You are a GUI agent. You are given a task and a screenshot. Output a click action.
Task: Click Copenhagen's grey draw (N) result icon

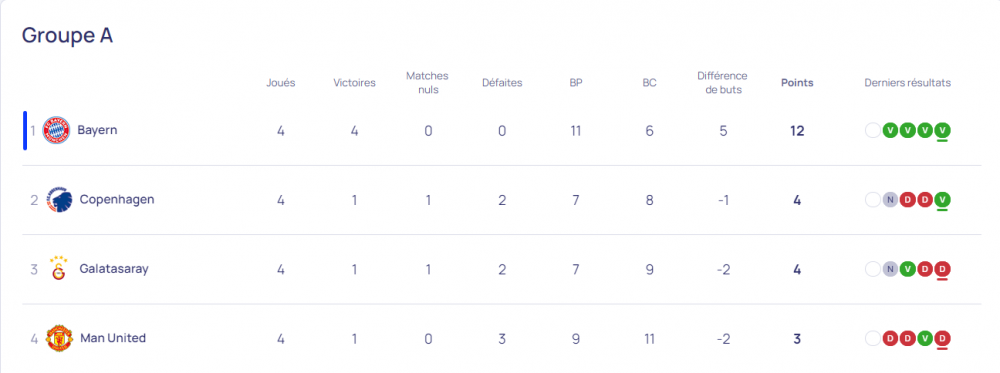(890, 200)
